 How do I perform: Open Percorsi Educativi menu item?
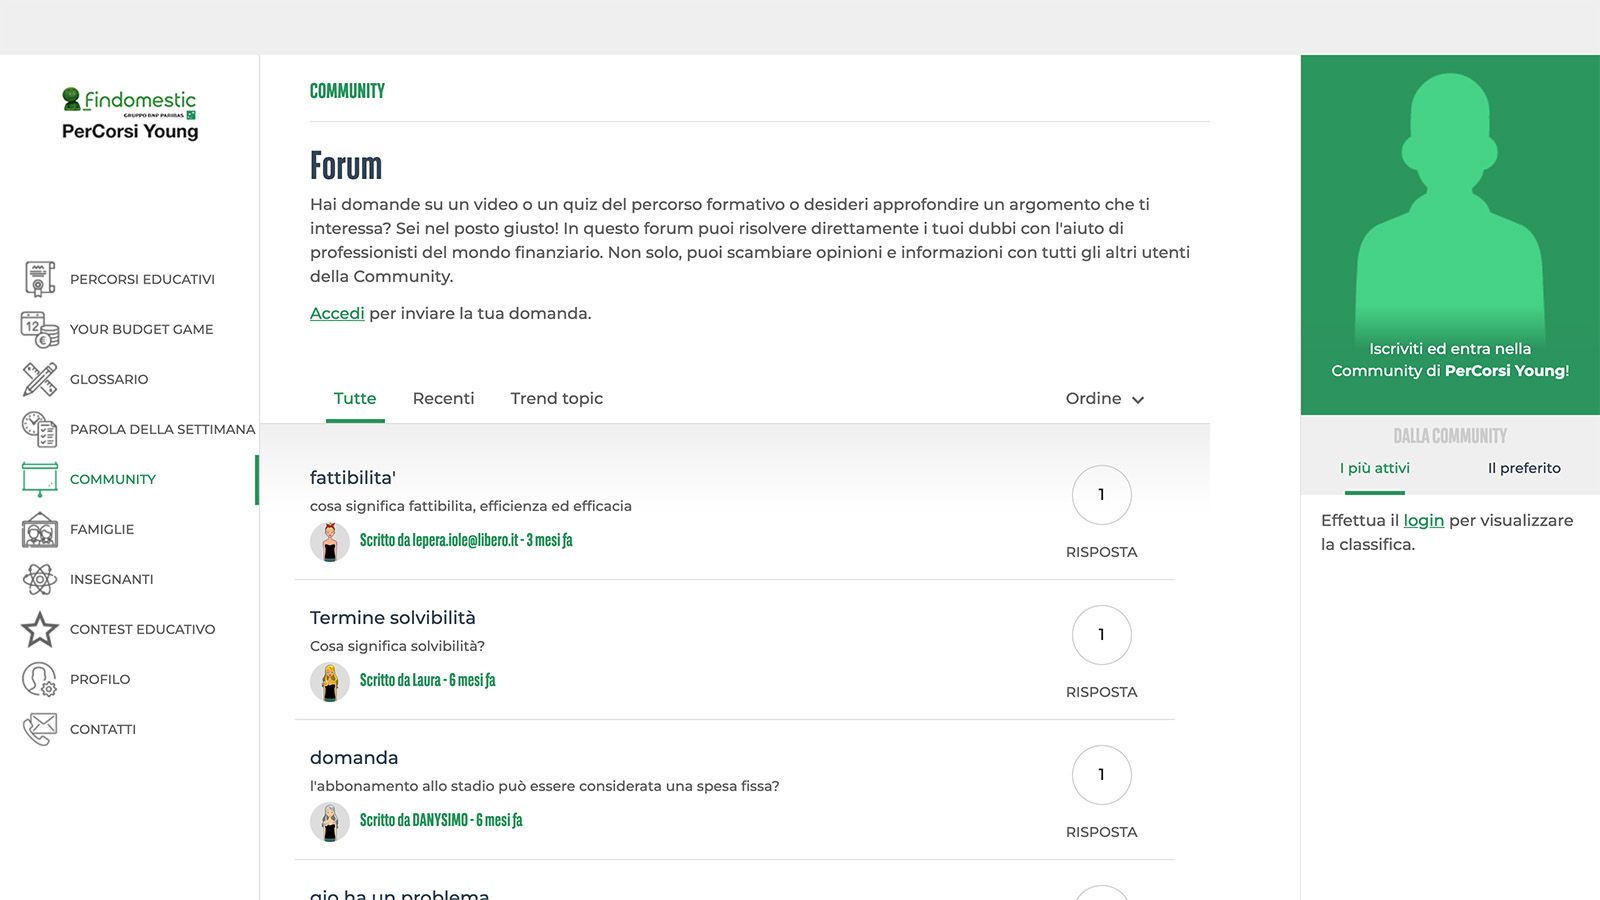tap(142, 279)
